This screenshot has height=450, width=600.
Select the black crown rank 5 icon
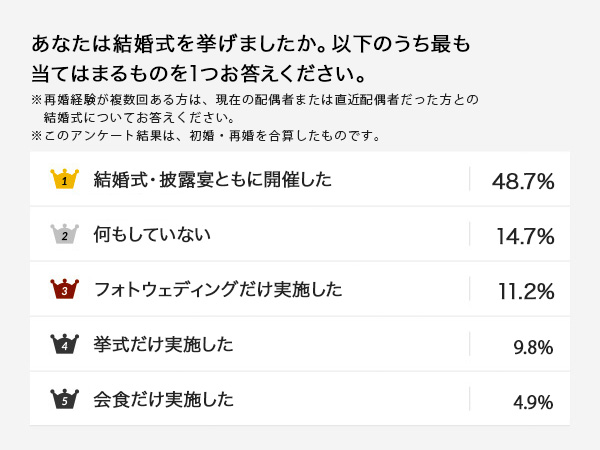(x=64, y=400)
